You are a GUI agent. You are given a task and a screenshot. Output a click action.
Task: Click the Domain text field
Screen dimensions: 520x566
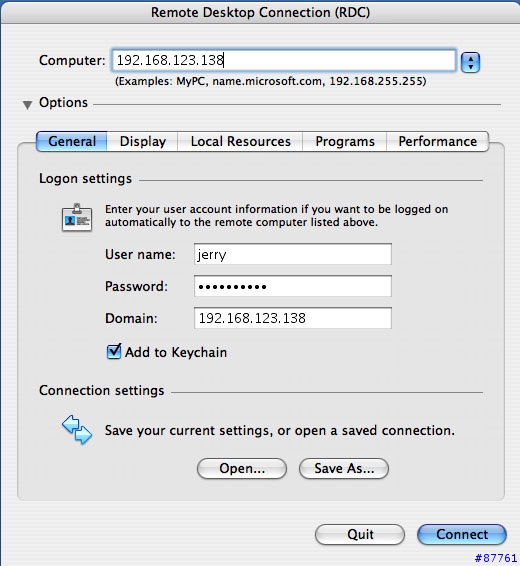[293, 318]
